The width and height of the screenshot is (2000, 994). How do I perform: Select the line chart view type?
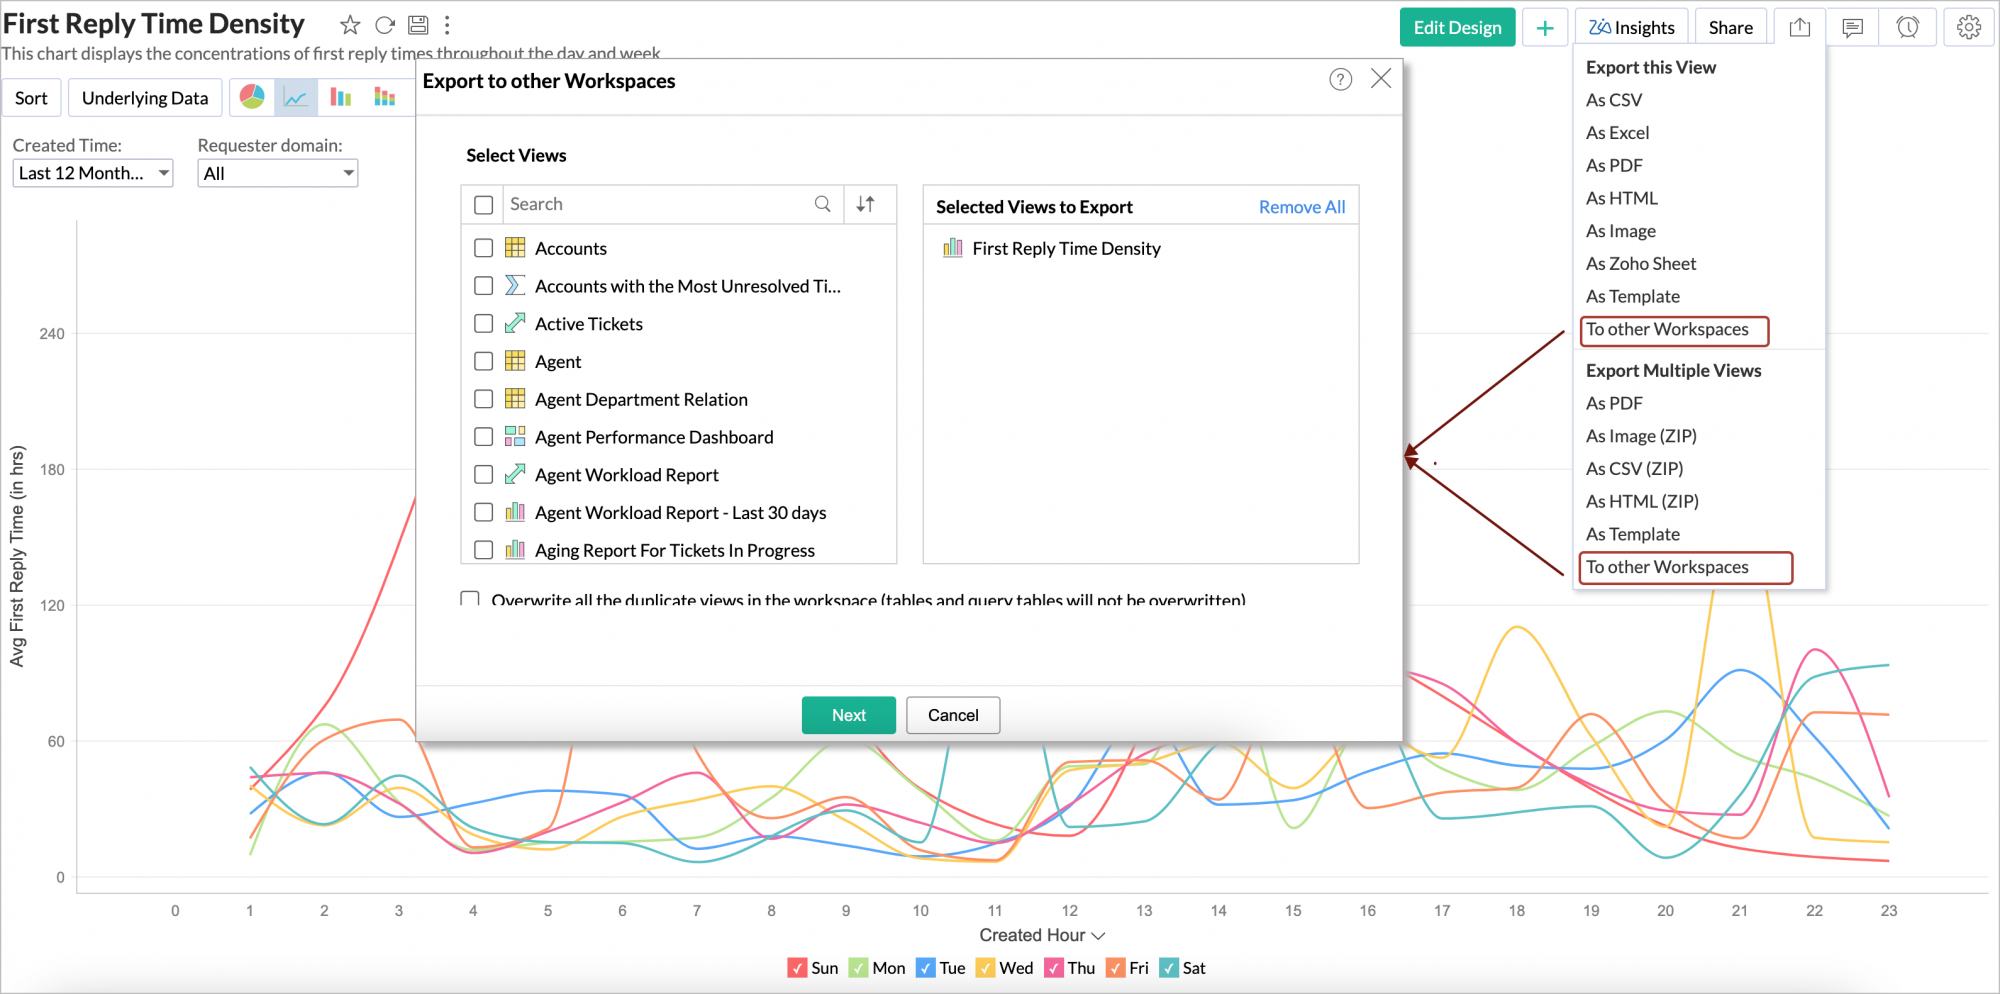tap(296, 96)
